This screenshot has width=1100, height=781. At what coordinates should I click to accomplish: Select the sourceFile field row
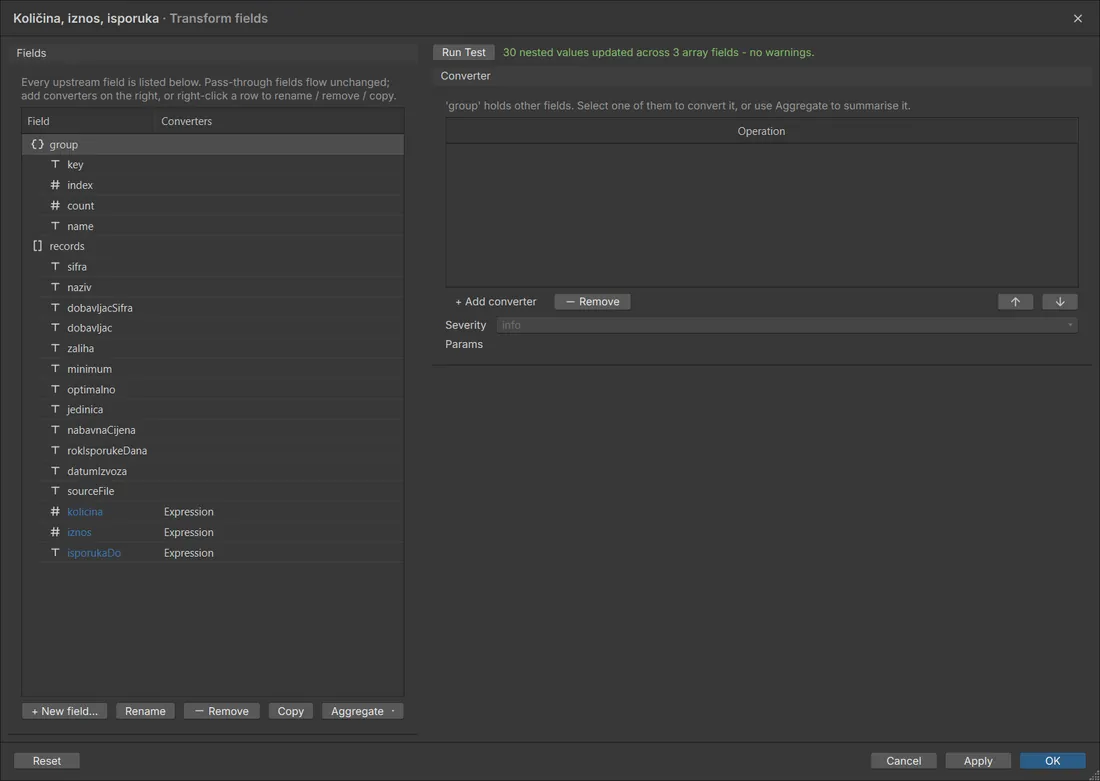point(213,491)
